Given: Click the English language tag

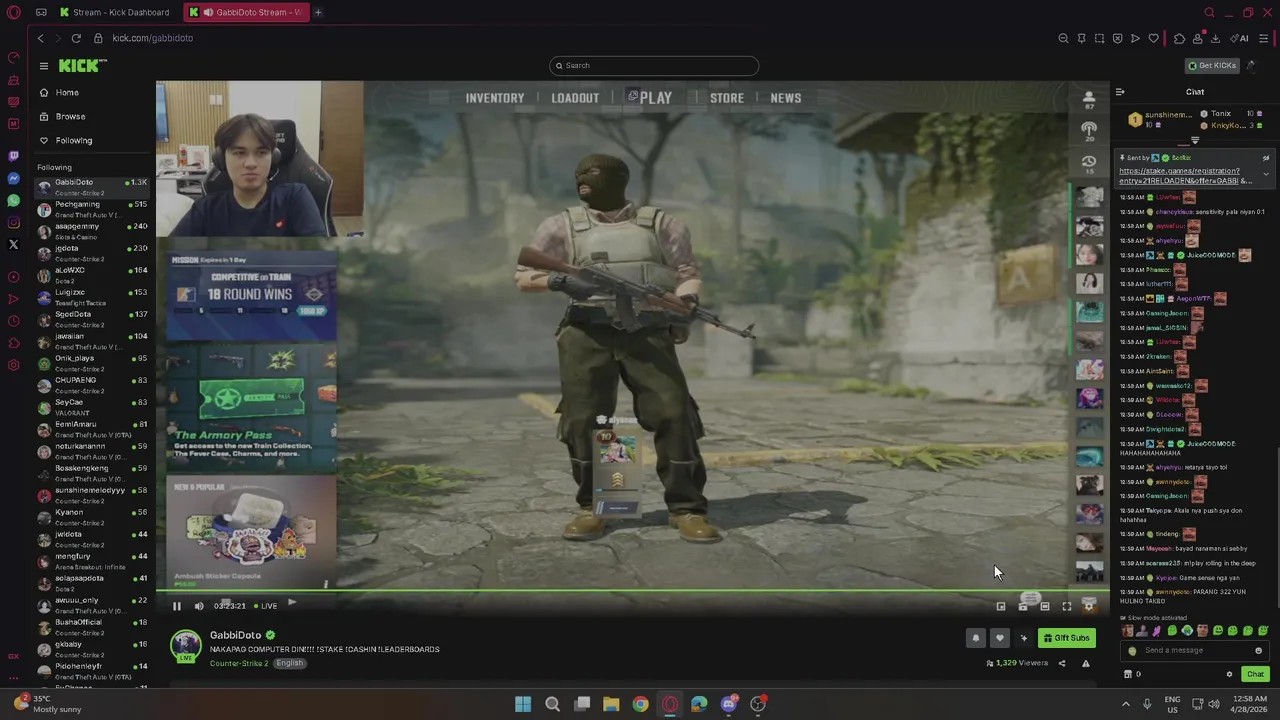Looking at the screenshot, I should 289,663.
